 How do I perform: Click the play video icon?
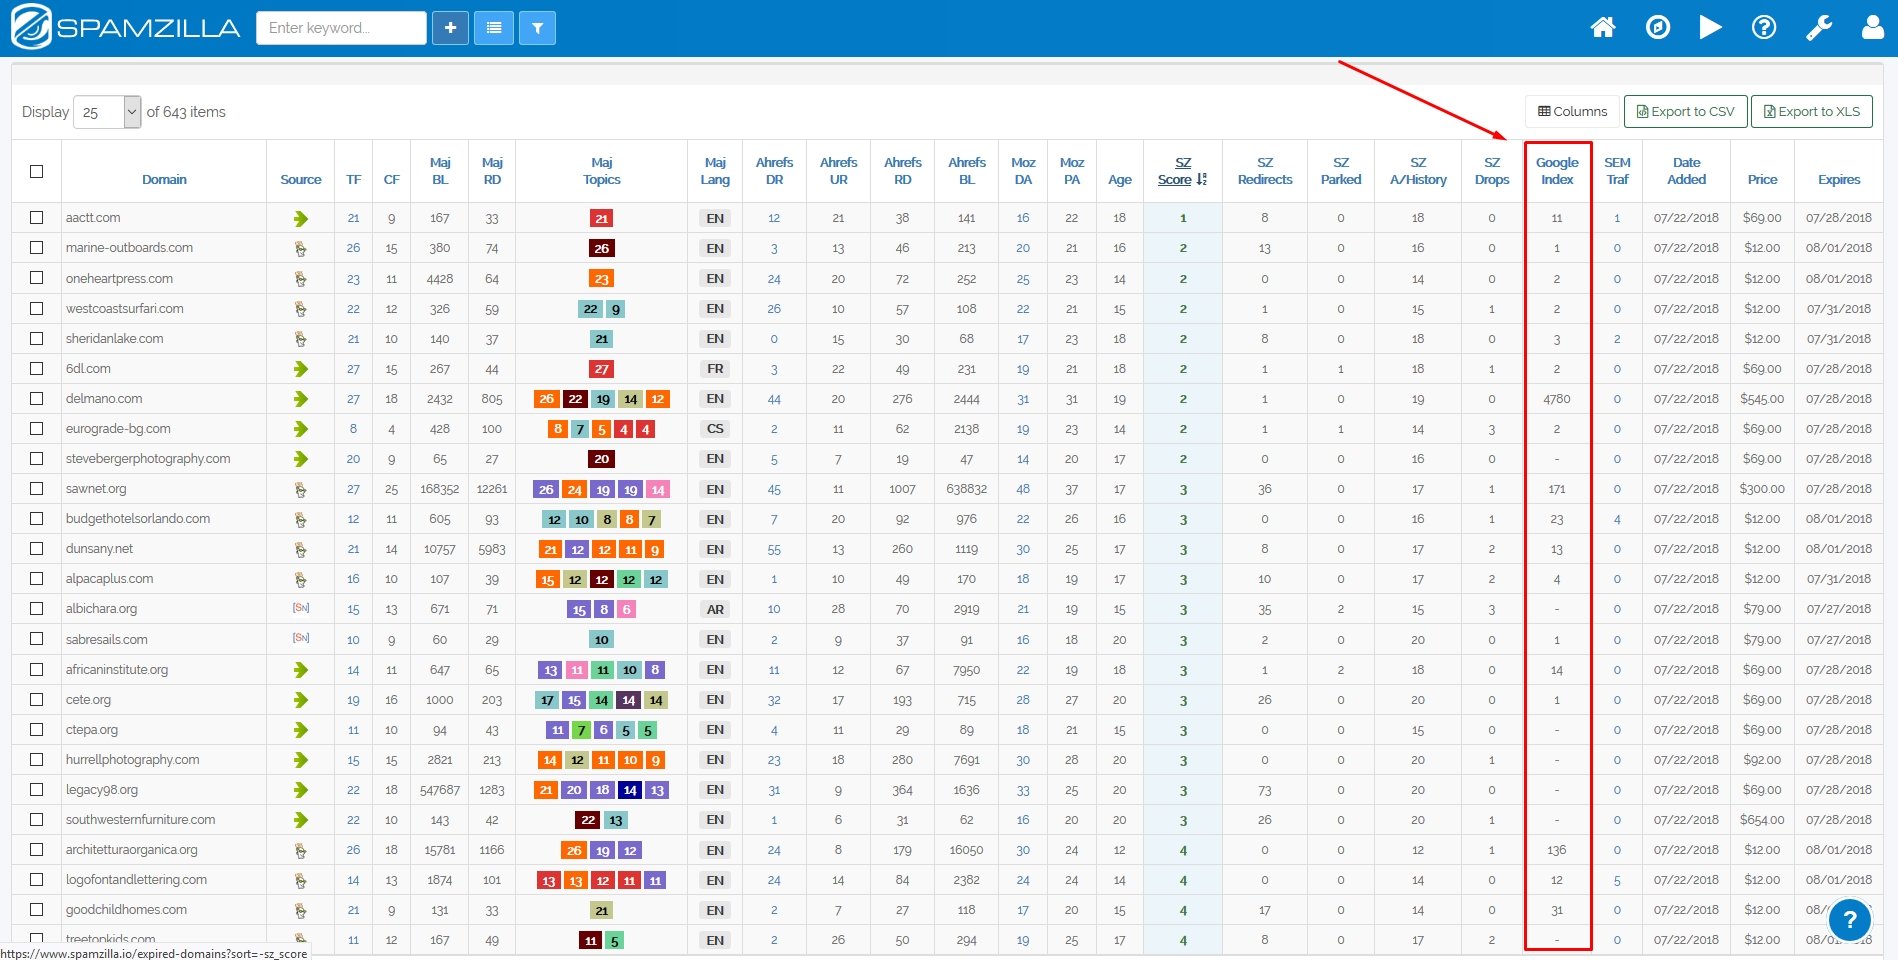pos(1710,27)
